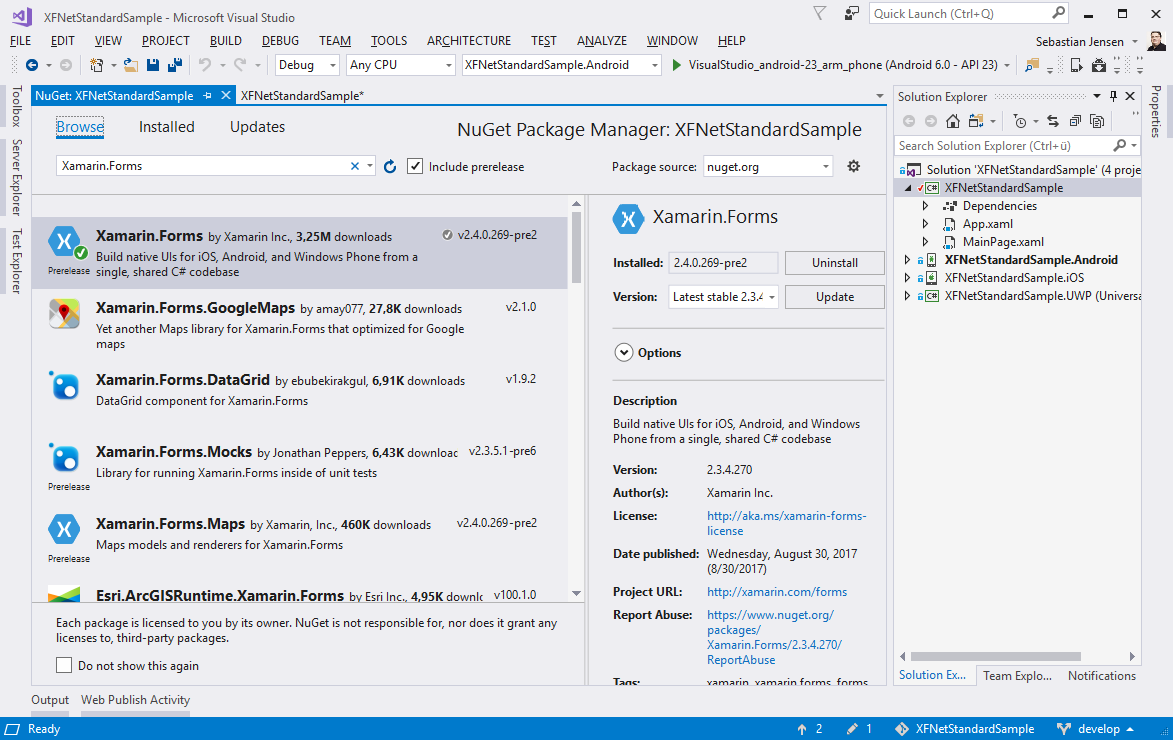Open the ARCHITECTURE menu

pyautogui.click(x=468, y=41)
